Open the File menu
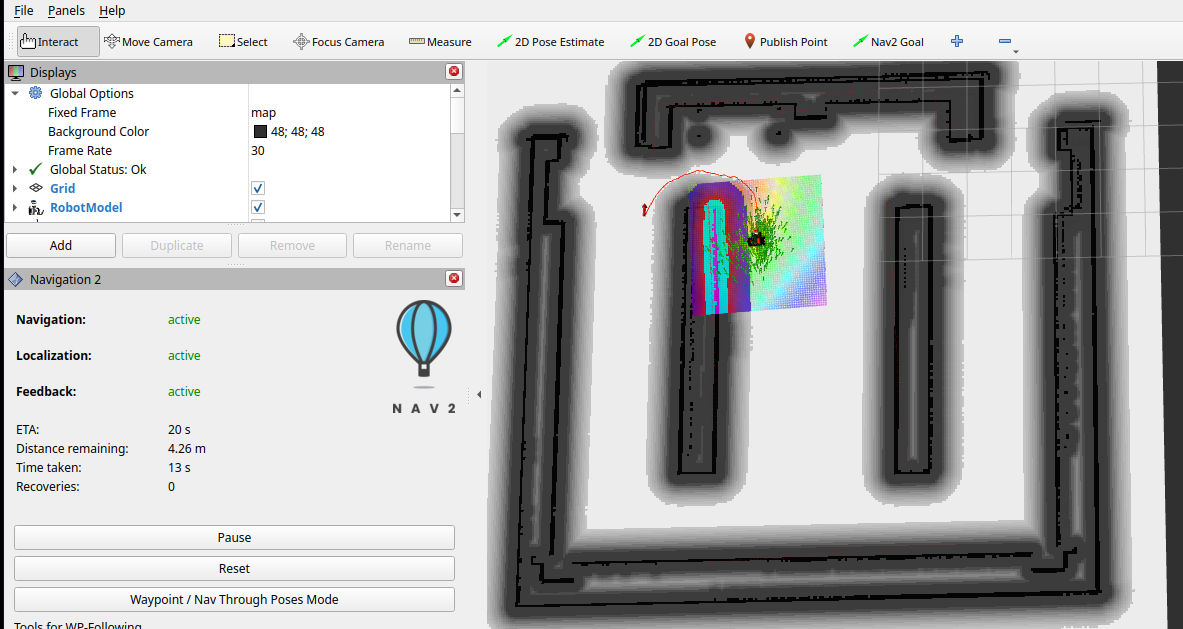 23,10
